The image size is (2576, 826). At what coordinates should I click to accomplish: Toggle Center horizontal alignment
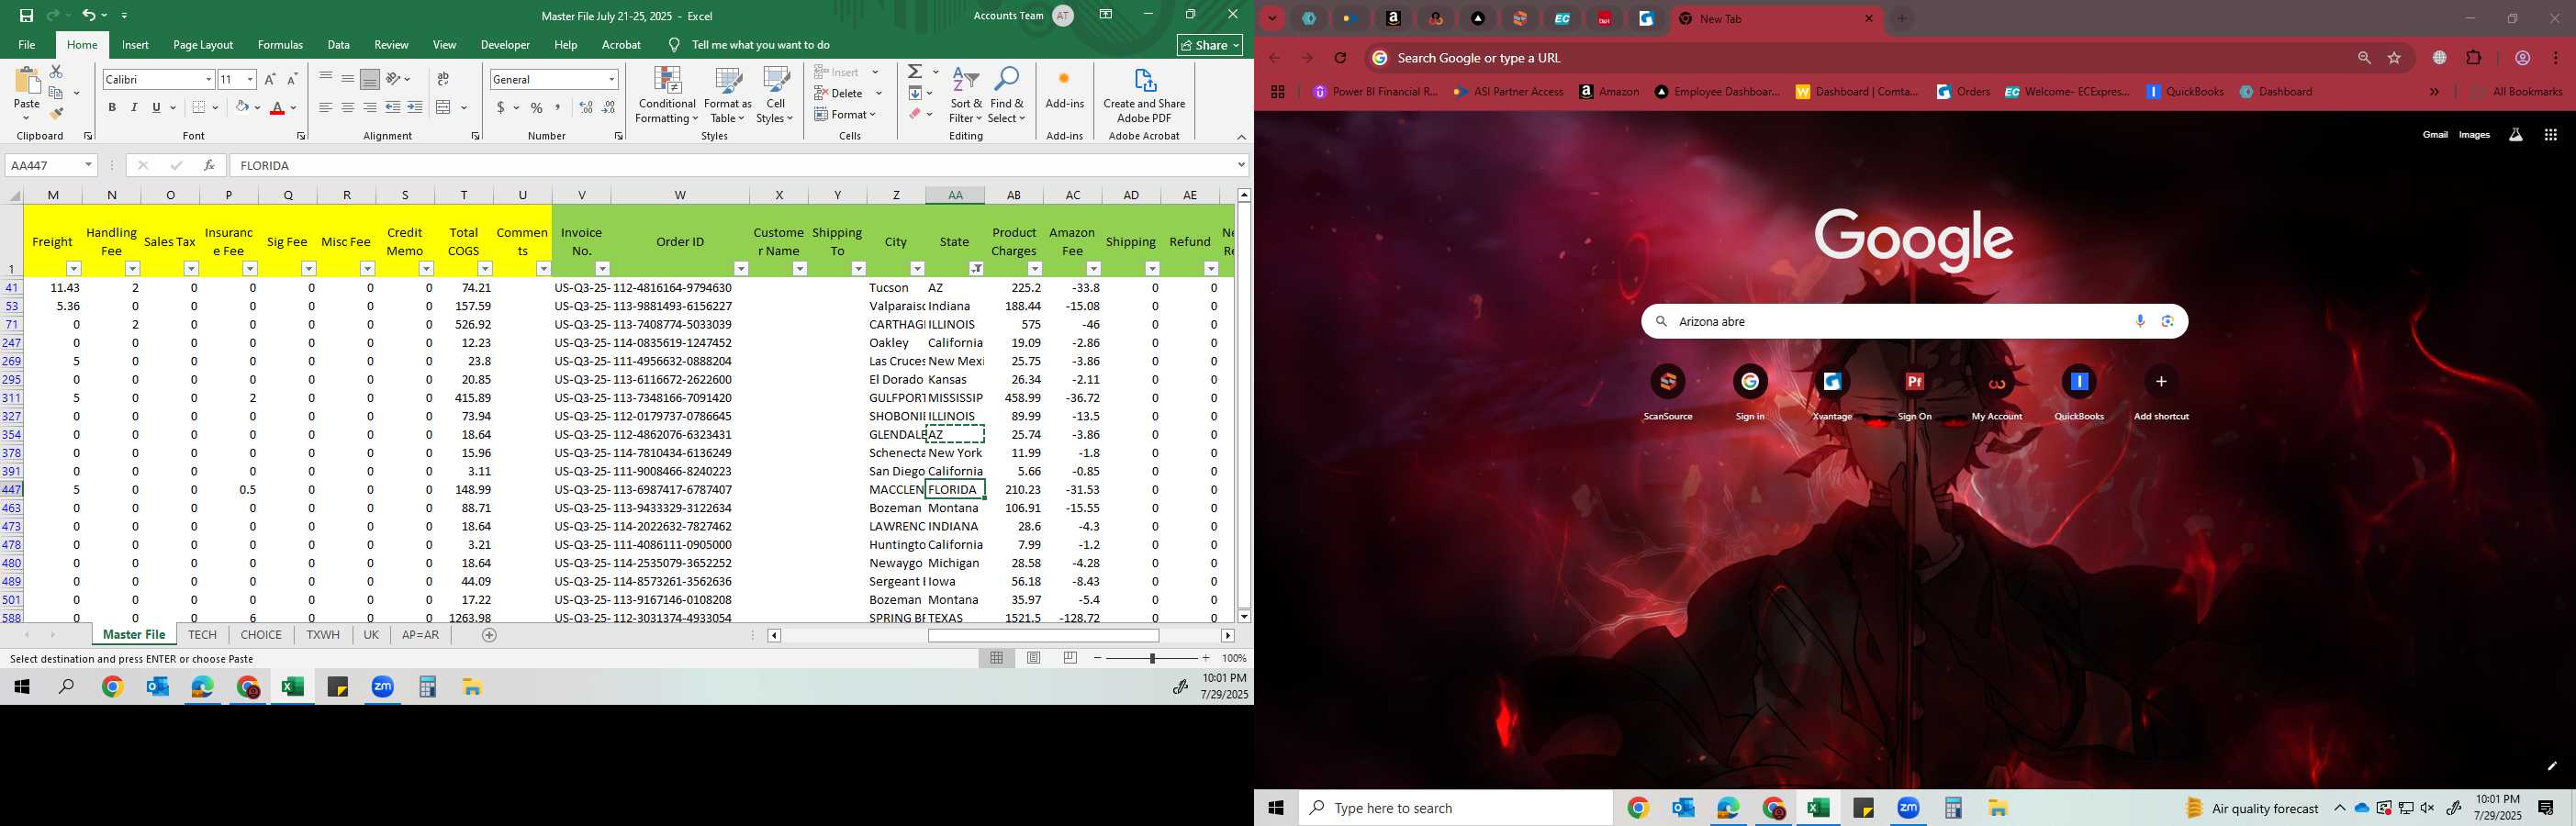coord(348,107)
